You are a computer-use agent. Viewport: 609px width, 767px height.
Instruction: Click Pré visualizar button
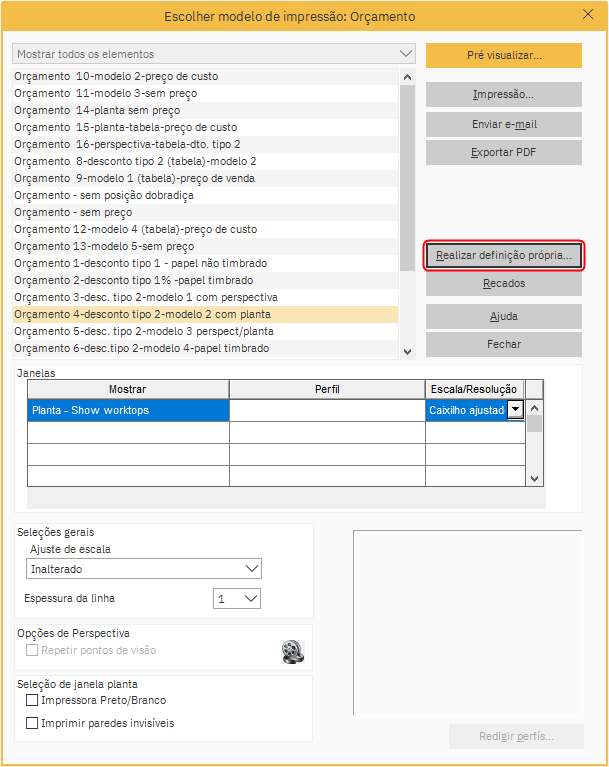[504, 55]
